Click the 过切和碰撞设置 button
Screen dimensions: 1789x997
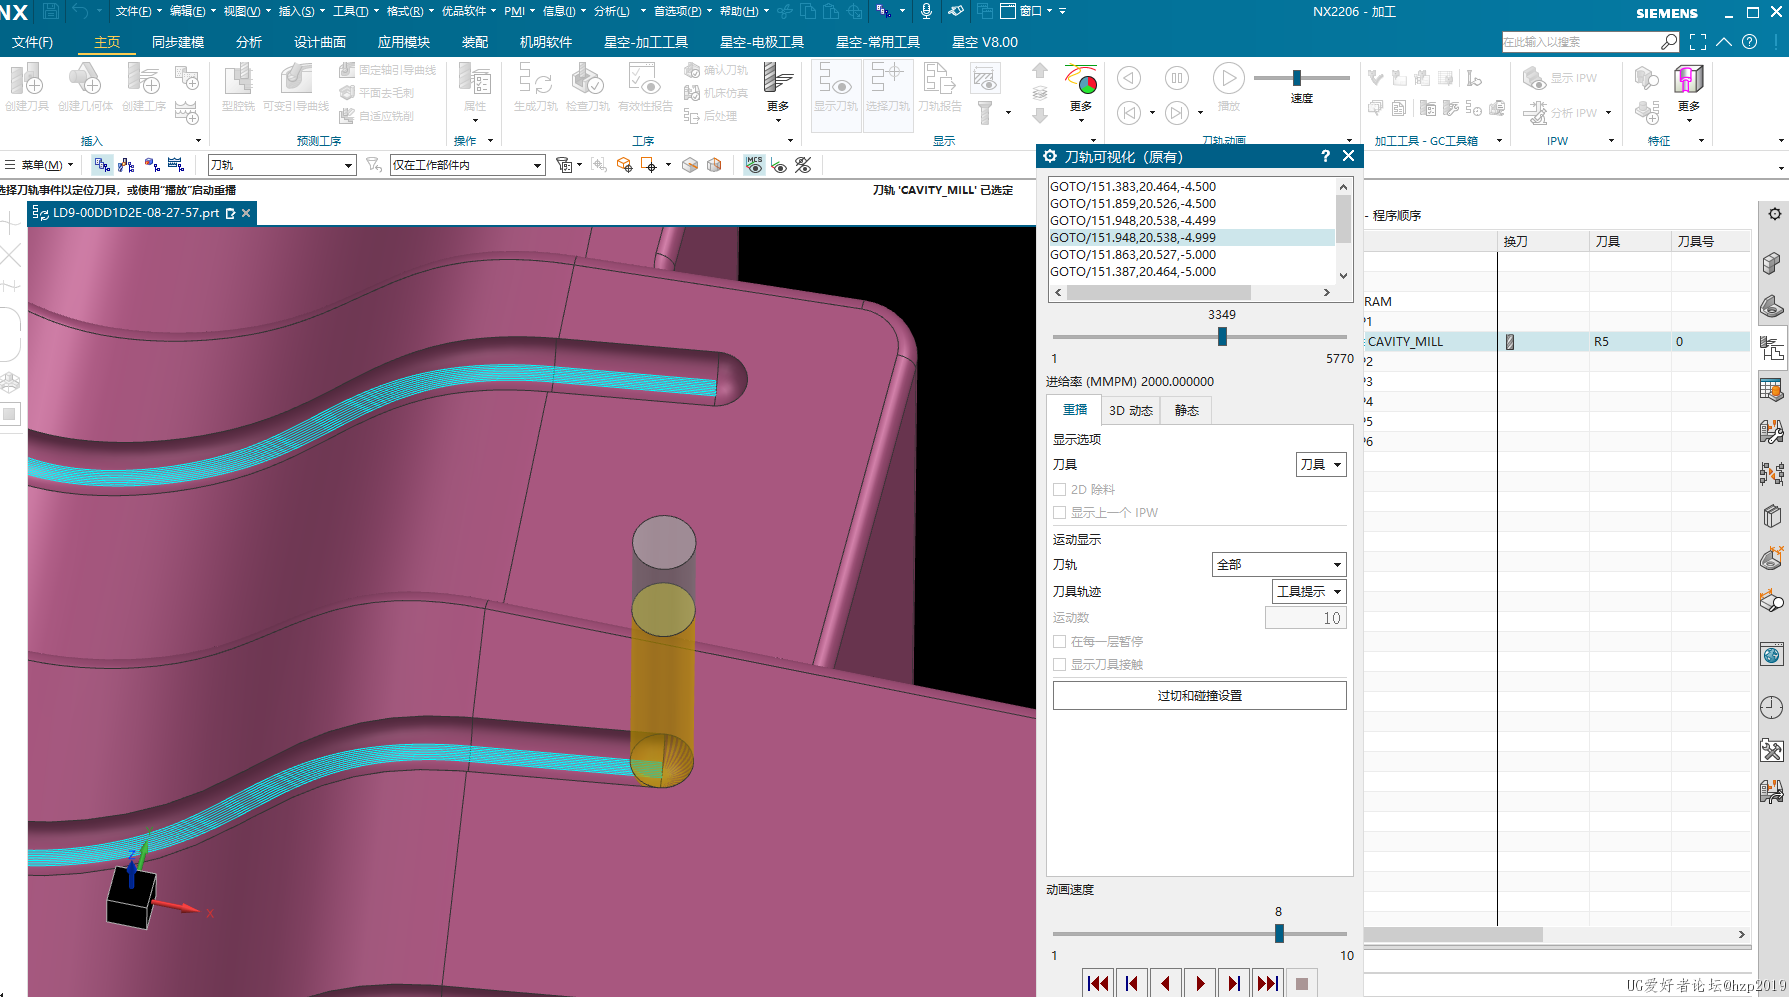click(1199, 695)
